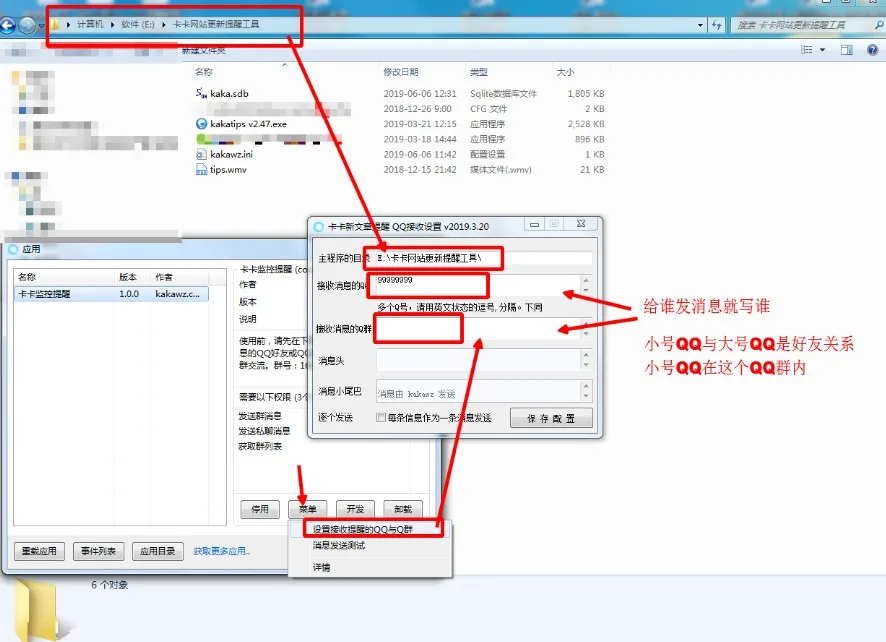
Task: Open the view mode icon in Explorer toolbar
Action: point(806,50)
